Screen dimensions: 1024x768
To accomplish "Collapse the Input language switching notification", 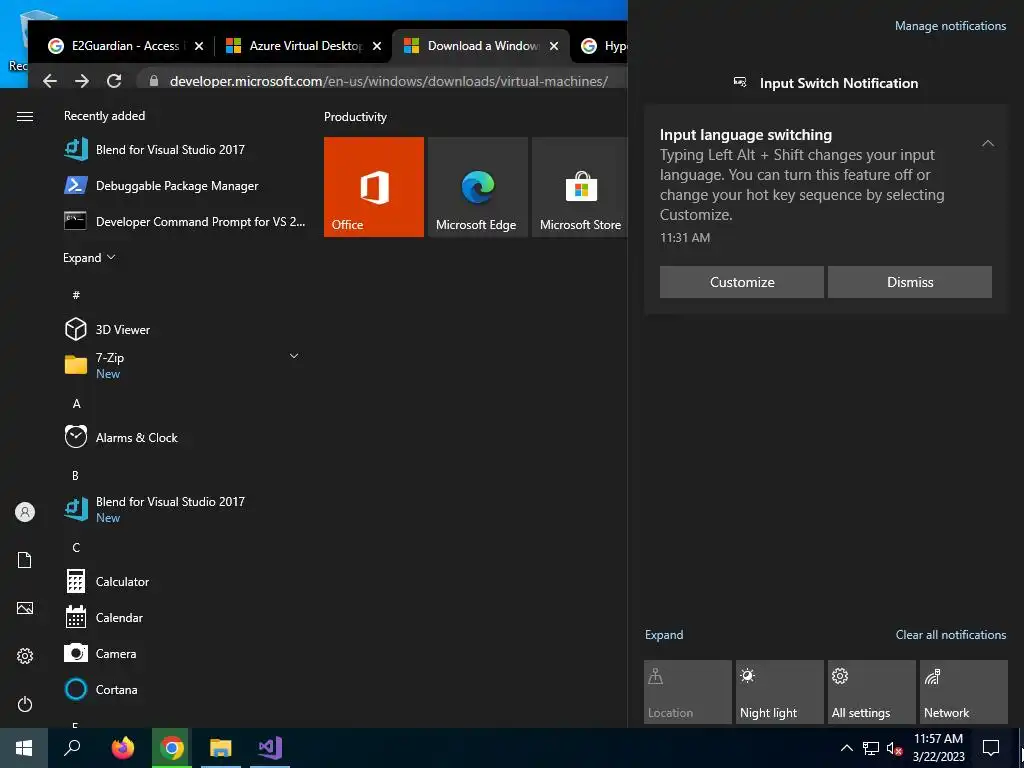I will coord(988,143).
